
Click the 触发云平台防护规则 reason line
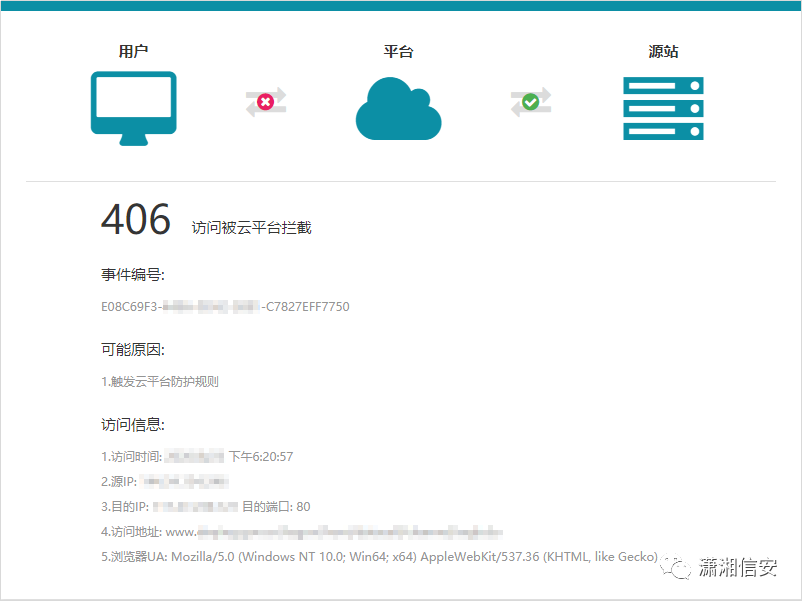coord(160,381)
